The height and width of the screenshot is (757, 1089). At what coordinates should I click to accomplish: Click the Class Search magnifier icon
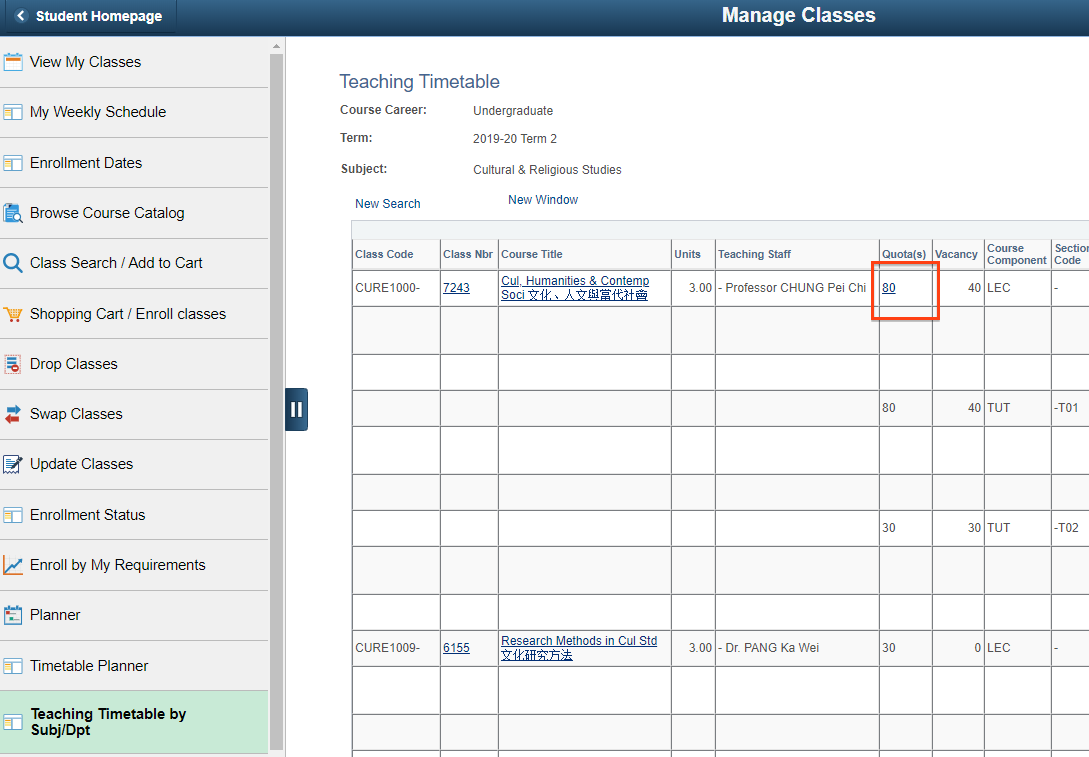pyautogui.click(x=13, y=263)
